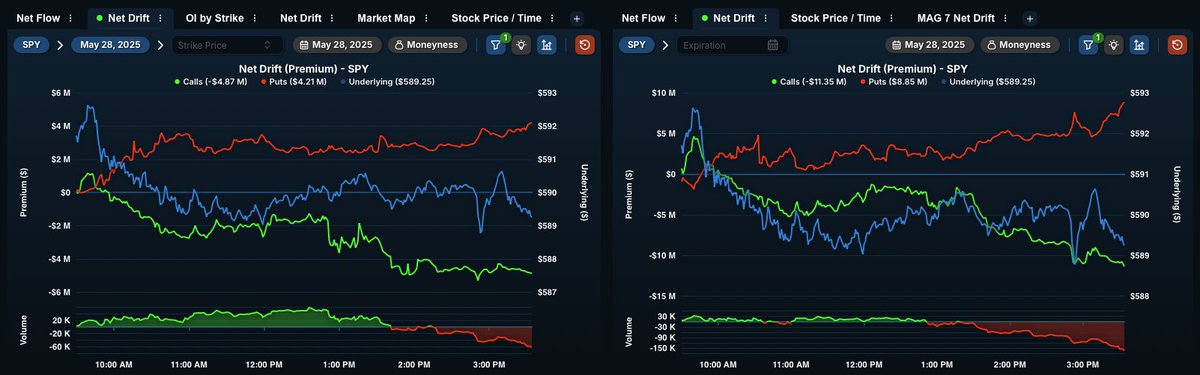Open Moneyness selector in right panel
Viewport: 1200px width, 375px height.
1020,45
